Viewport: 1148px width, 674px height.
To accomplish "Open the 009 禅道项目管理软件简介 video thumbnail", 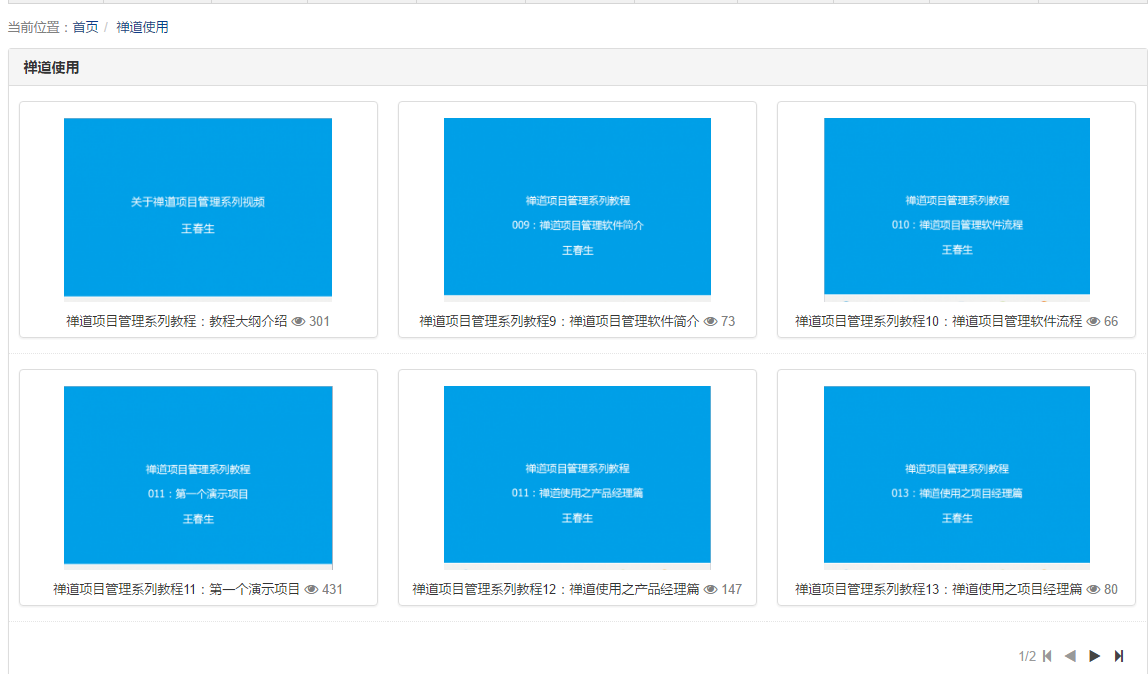I will (x=577, y=207).
